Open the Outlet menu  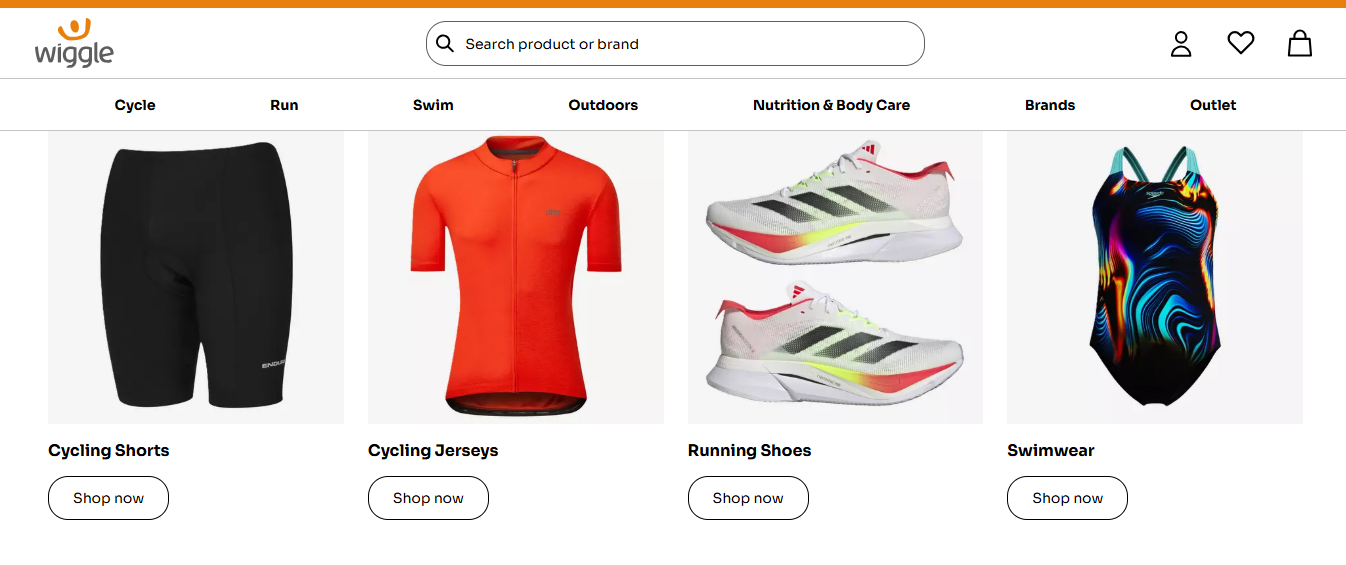1213,105
